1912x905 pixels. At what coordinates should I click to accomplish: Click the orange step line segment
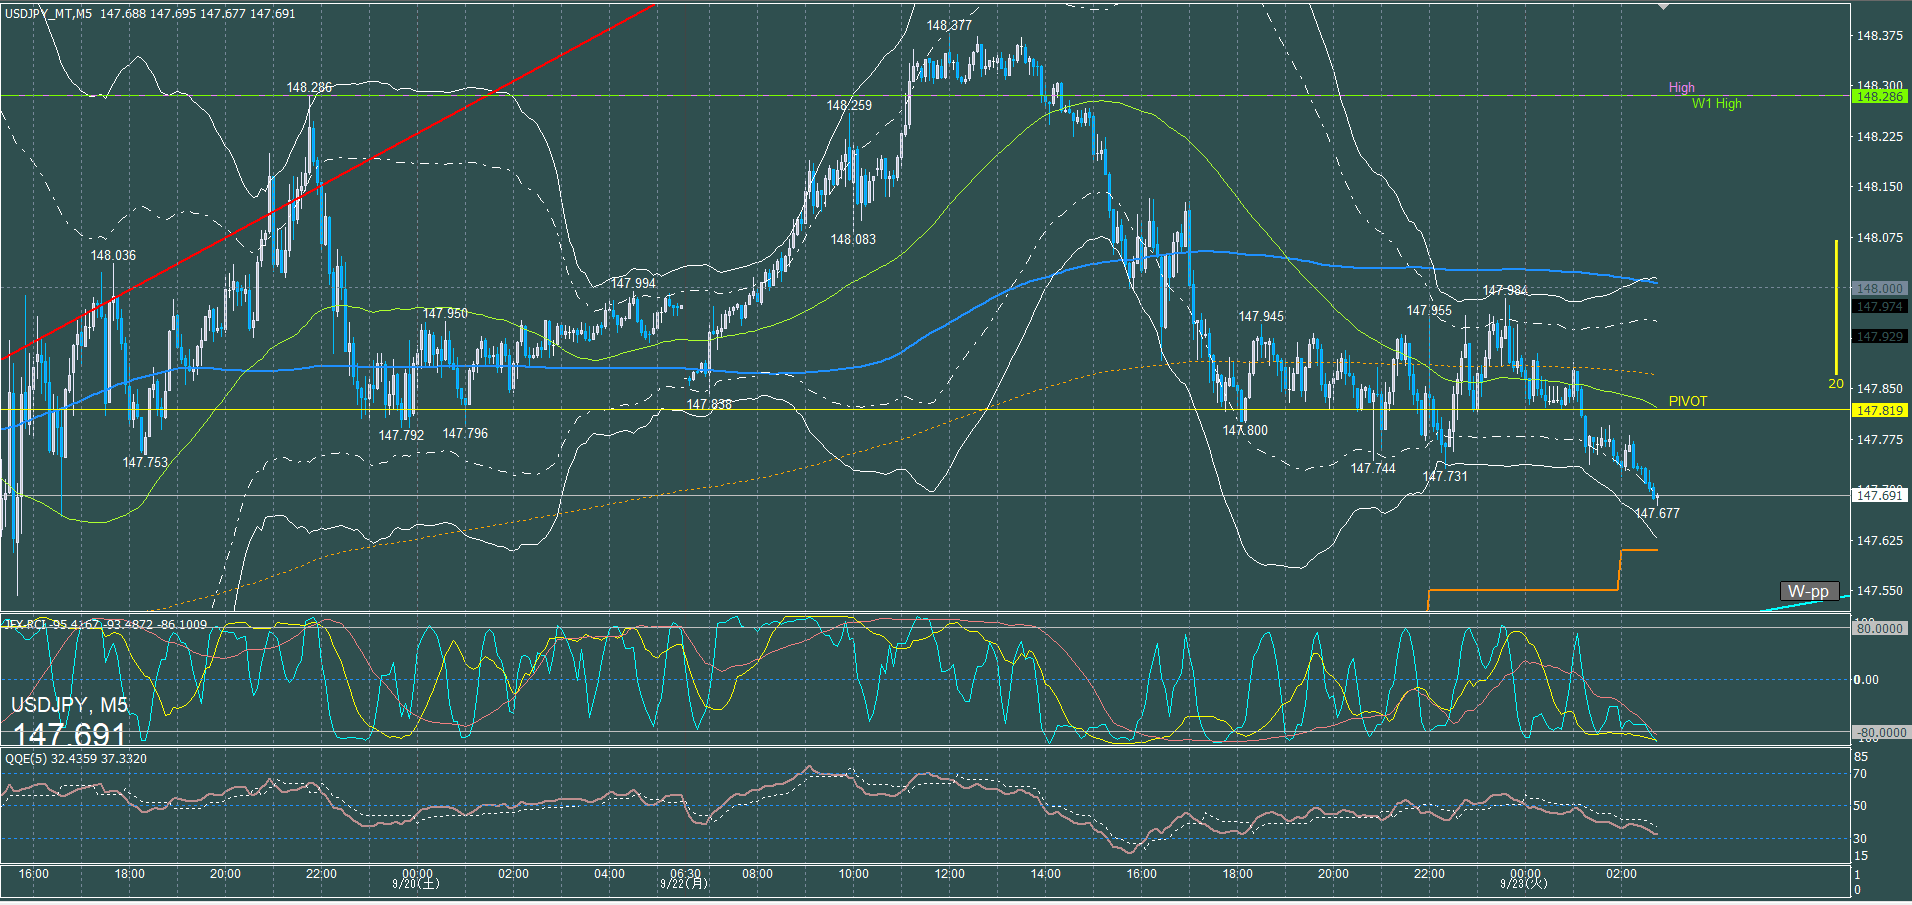1520,590
